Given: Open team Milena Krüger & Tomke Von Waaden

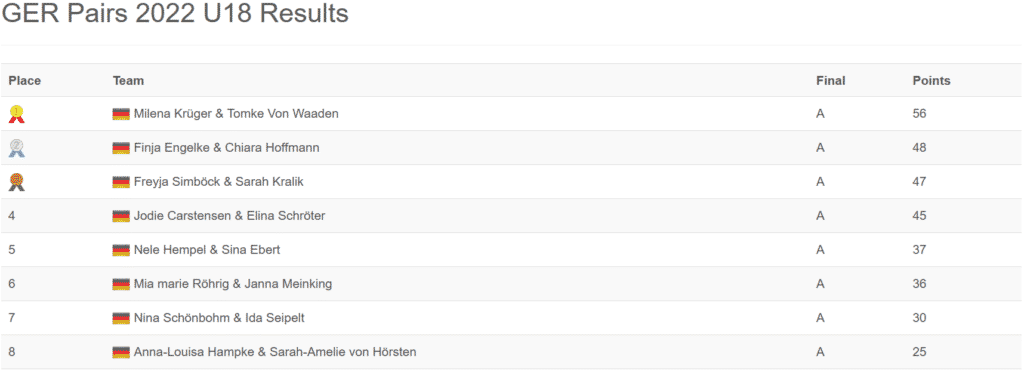Looking at the screenshot, I should [236, 114].
